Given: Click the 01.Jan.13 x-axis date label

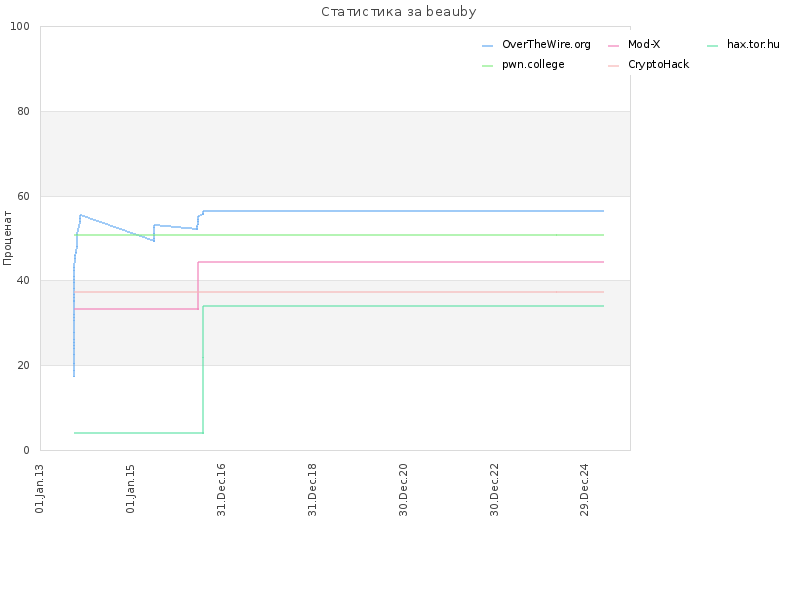Looking at the screenshot, I should point(39,489).
